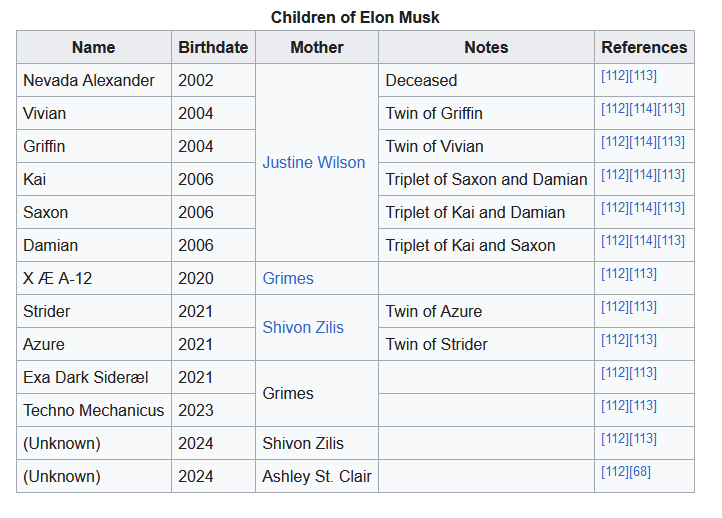
Task: Click reference [113] in Kai's row
Action: coord(671,174)
